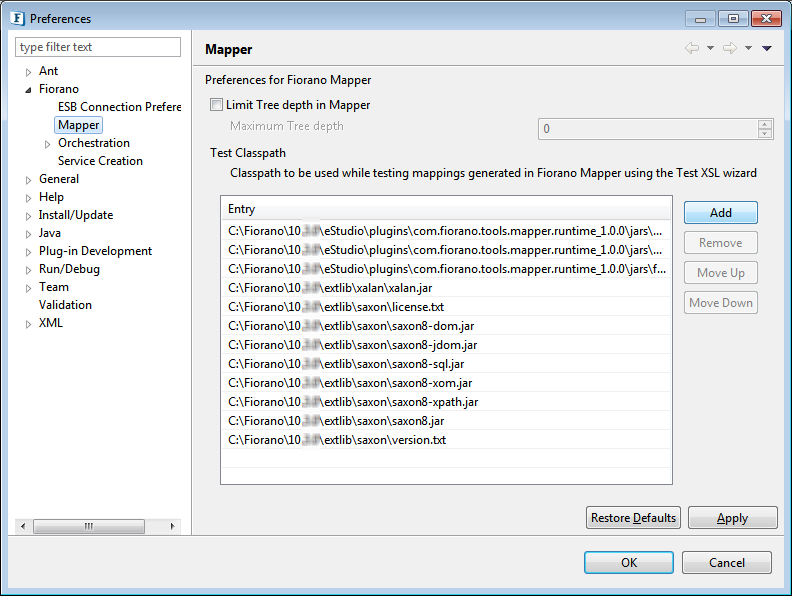792x596 pixels.
Task: Select the Service Creation preference page
Action: [x=100, y=161]
